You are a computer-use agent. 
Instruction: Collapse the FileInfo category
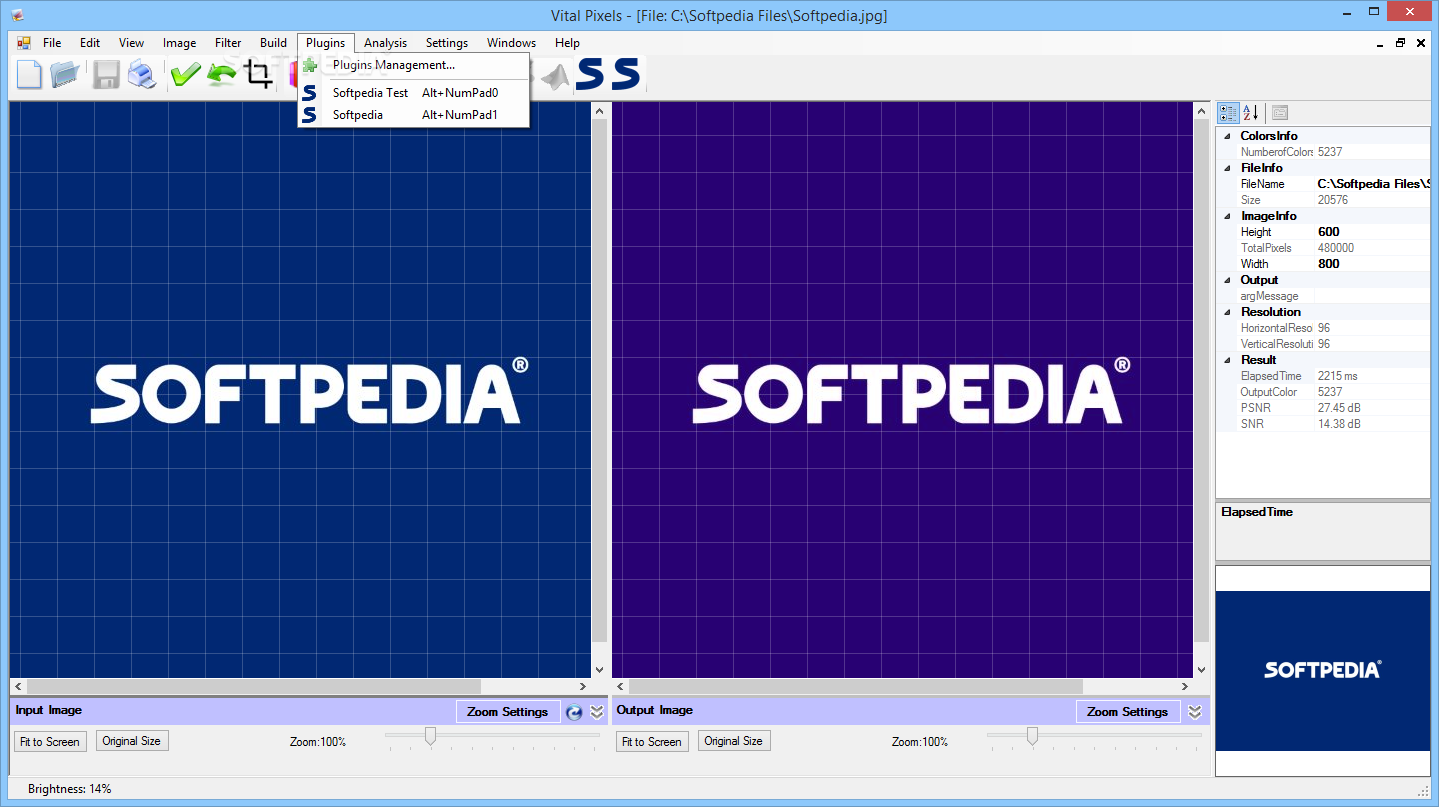[1227, 168]
